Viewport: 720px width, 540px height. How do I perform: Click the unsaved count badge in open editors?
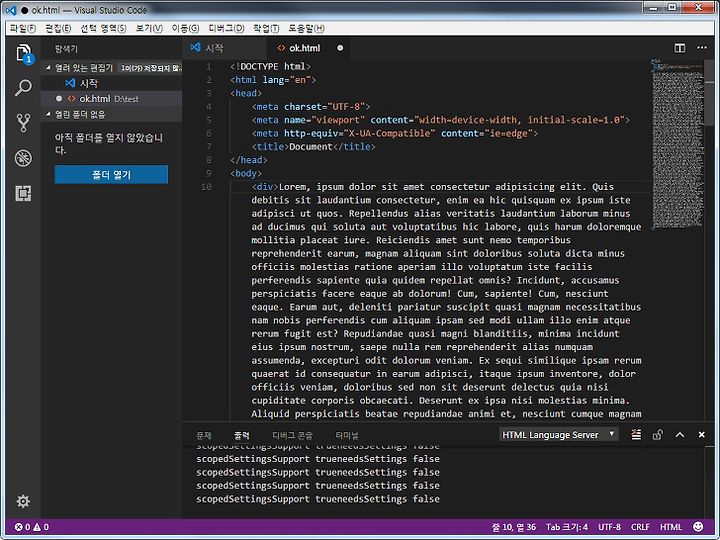click(150, 68)
